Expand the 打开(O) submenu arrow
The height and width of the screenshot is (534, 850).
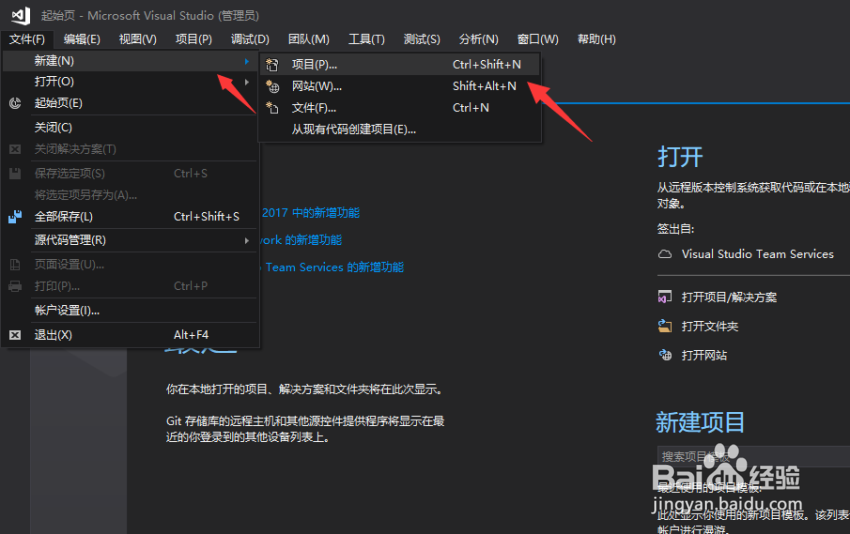(x=247, y=82)
